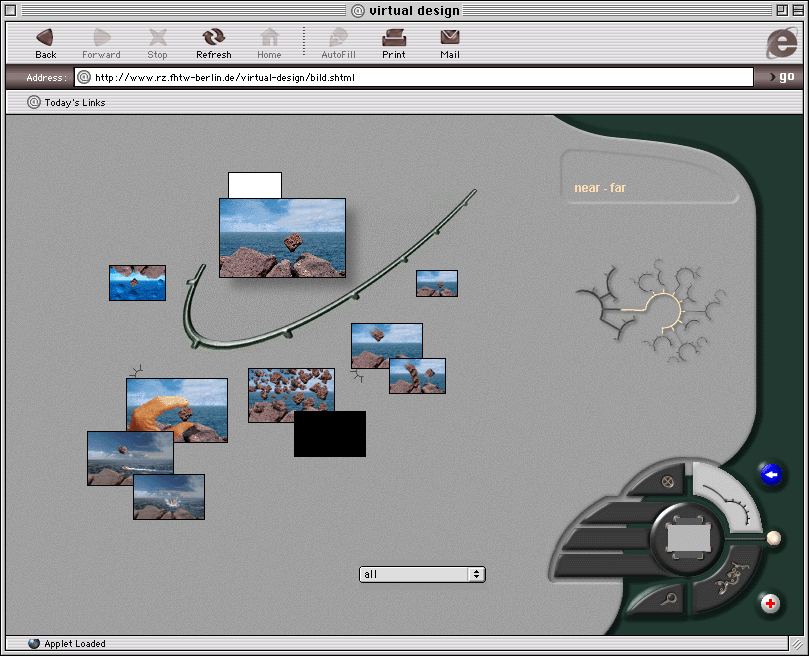This screenshot has width=809, height=656.
Task: Click the center frame button of the dial
Action: pos(688,539)
